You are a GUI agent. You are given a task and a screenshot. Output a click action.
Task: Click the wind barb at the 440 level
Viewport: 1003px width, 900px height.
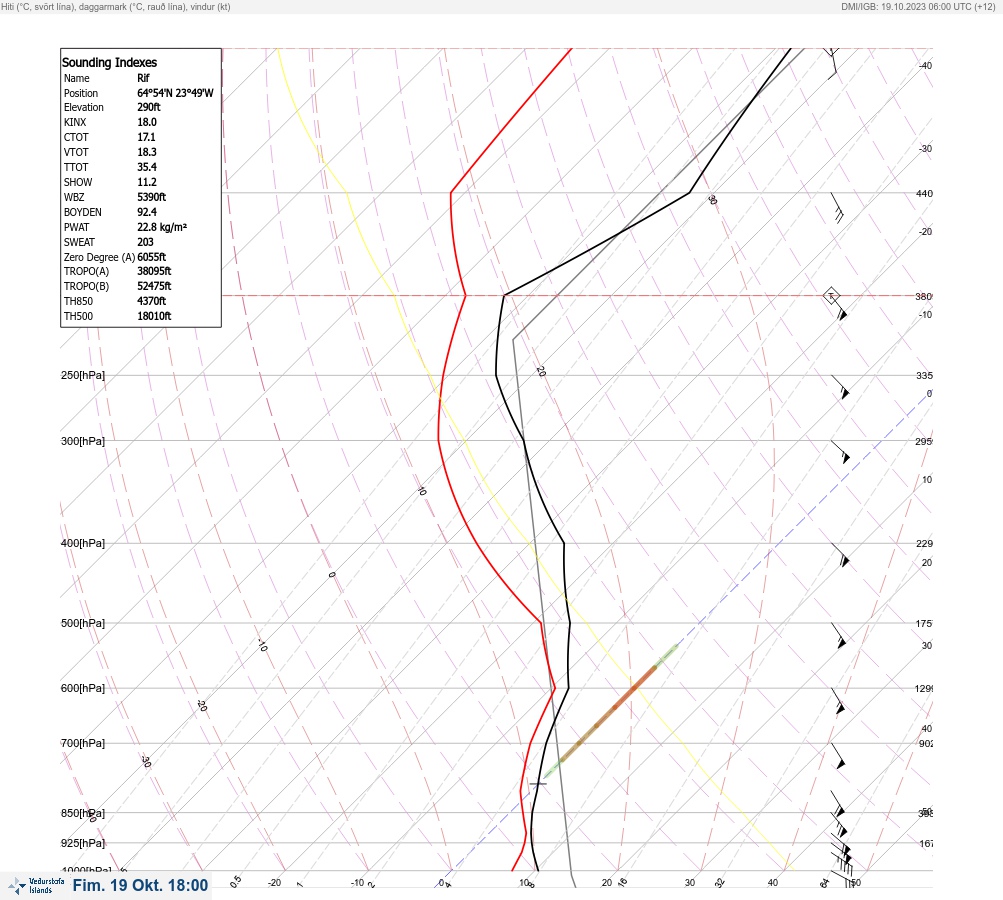(837, 208)
